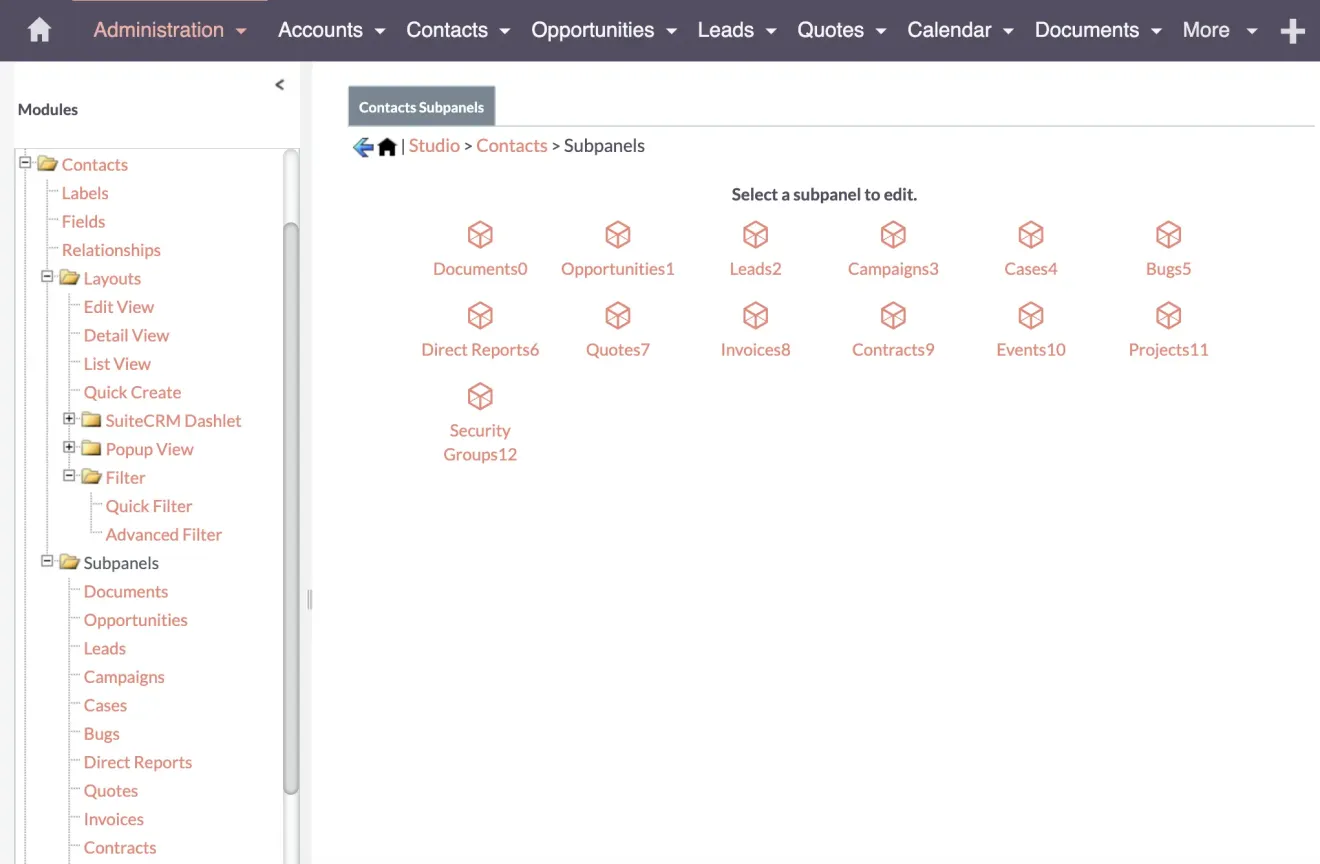Image resolution: width=1320 pixels, height=864 pixels.
Task: Select the Direct Reports6 subpanel icon
Action: (x=480, y=326)
